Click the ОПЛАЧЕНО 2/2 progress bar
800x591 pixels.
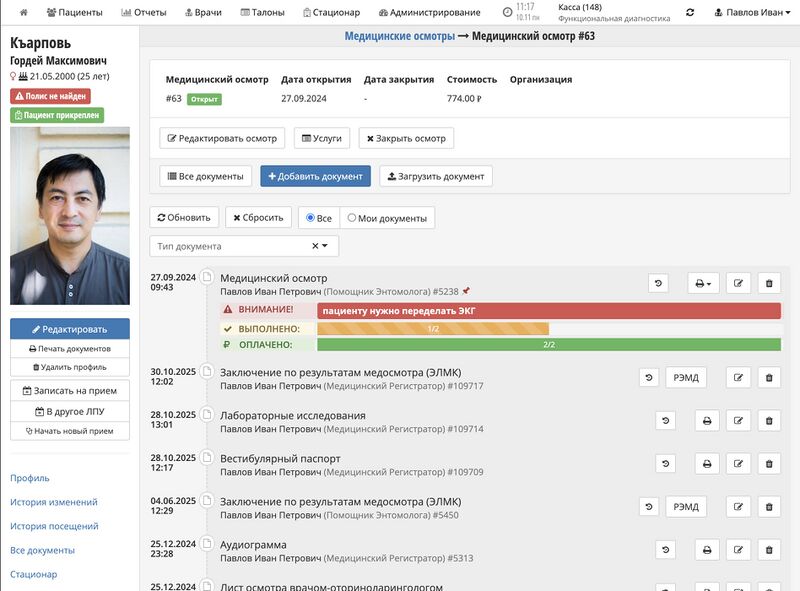549,344
